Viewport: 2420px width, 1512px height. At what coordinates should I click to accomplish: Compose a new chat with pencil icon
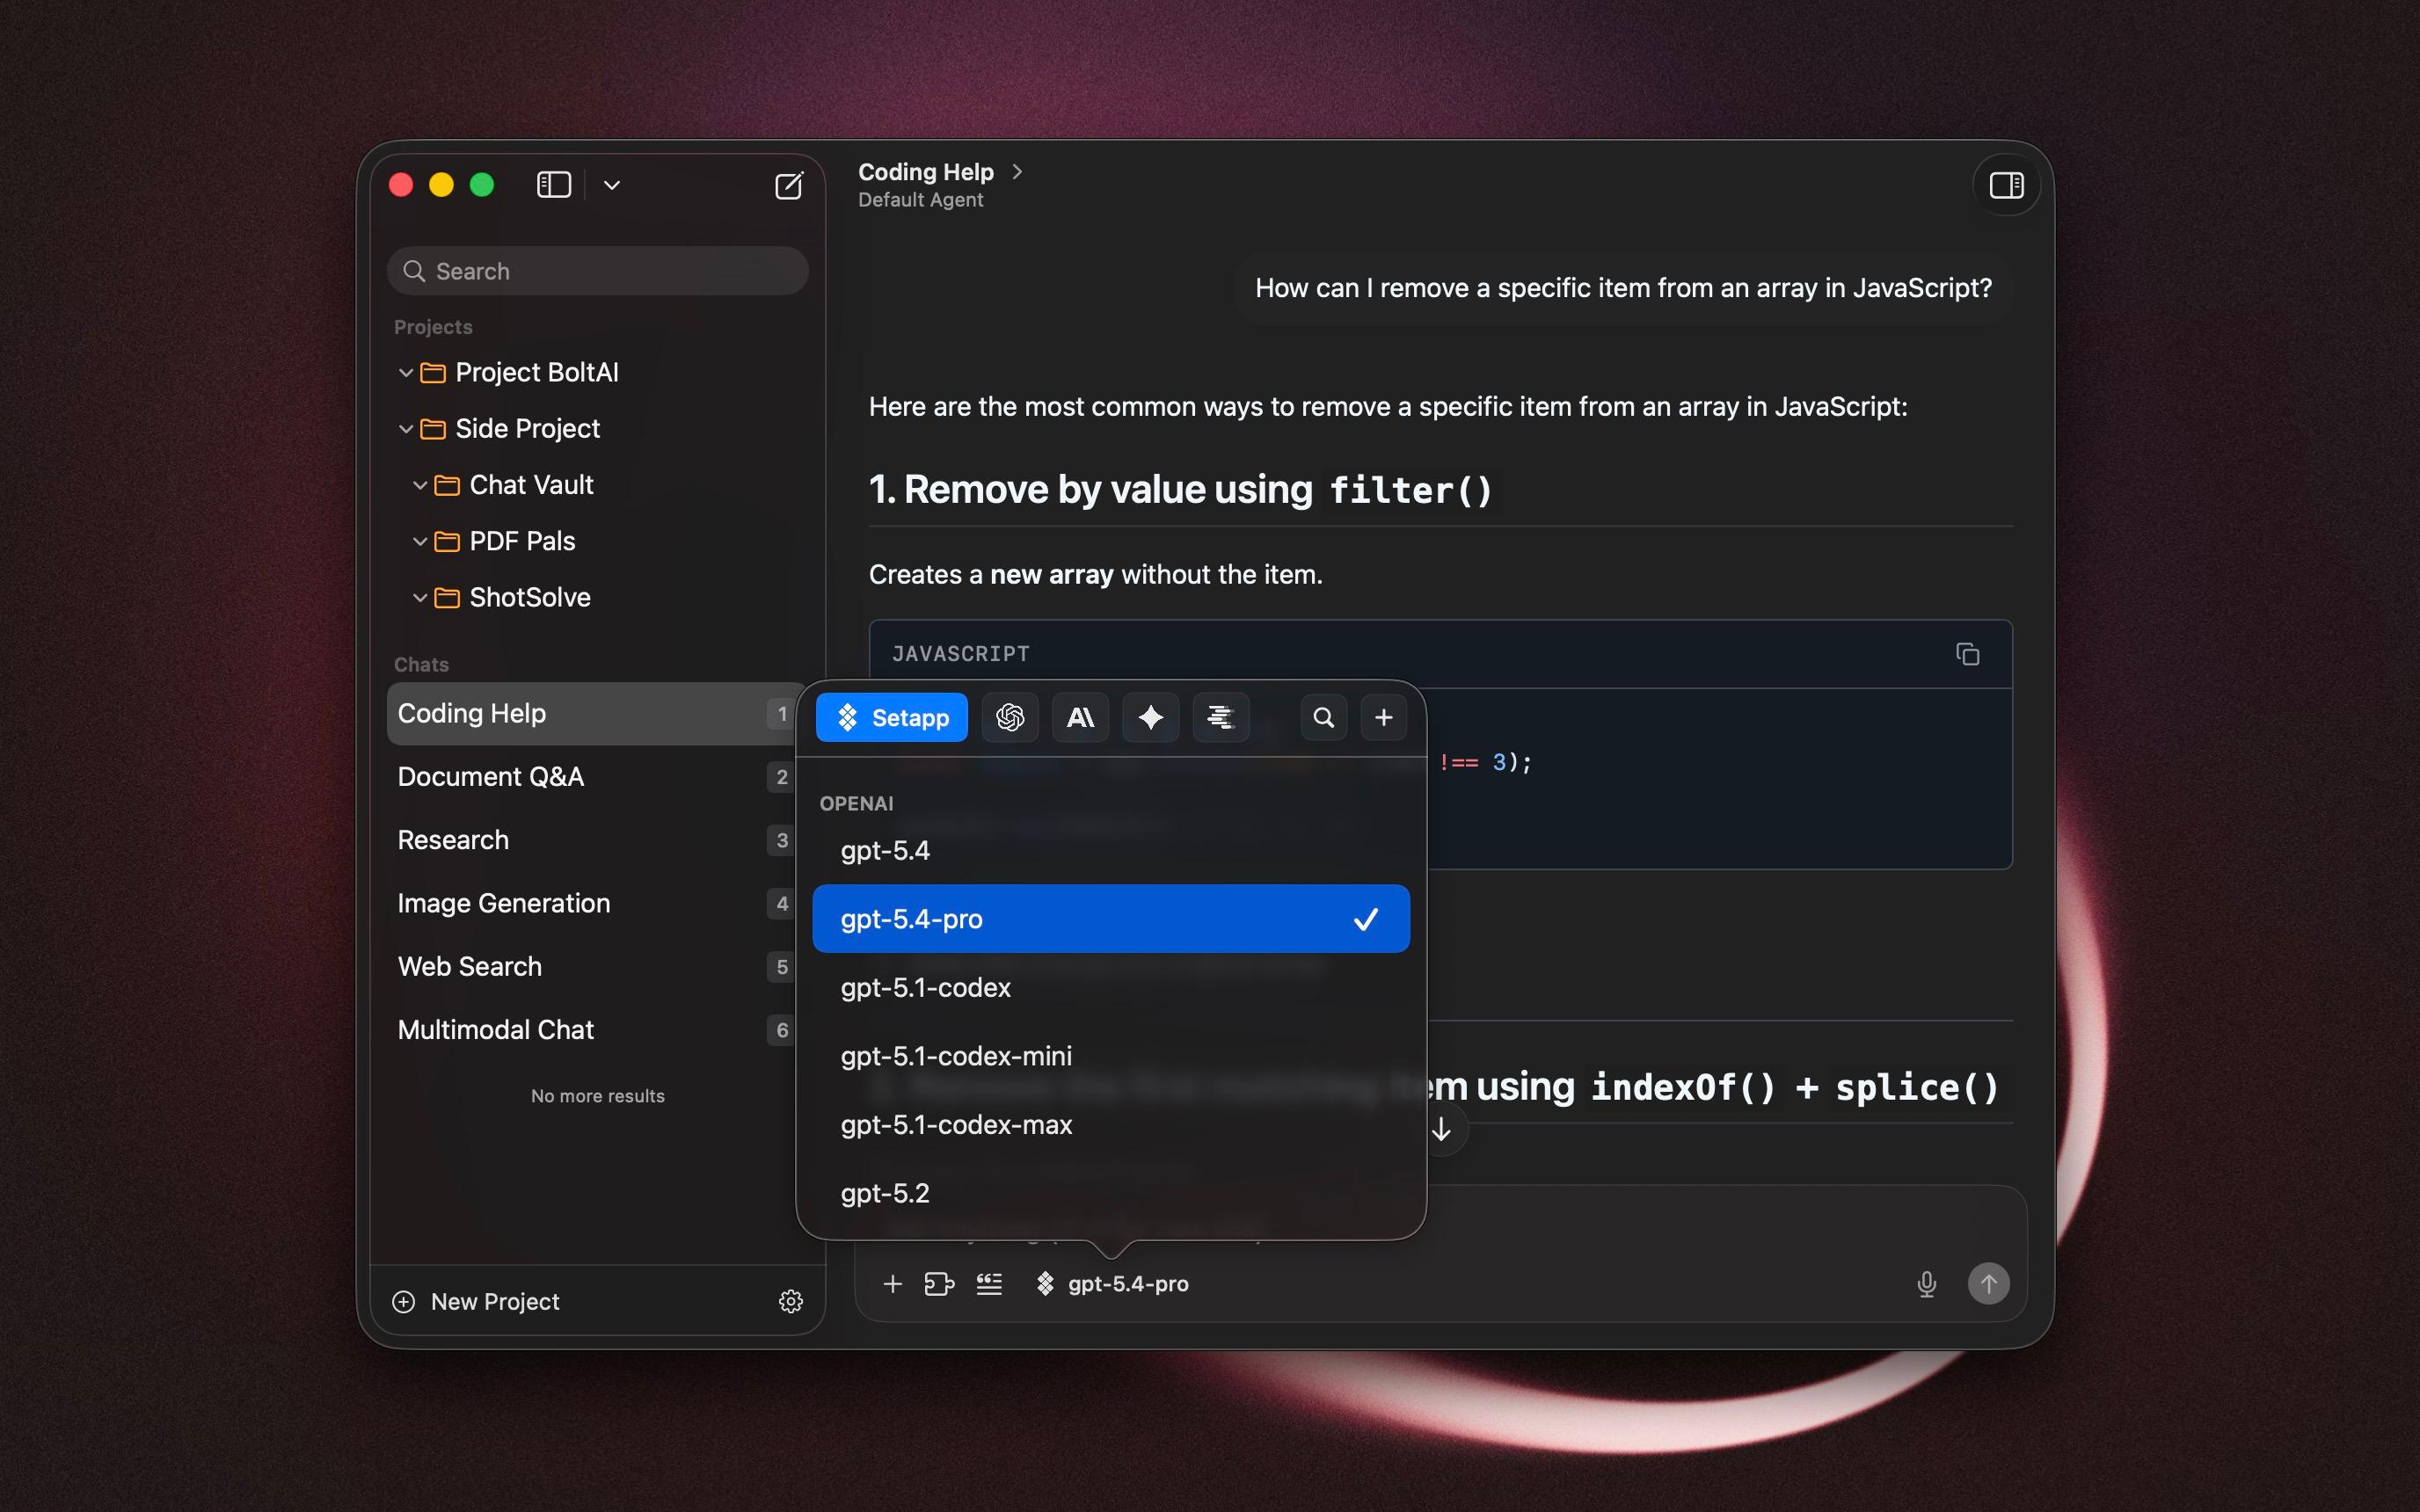[x=788, y=185]
